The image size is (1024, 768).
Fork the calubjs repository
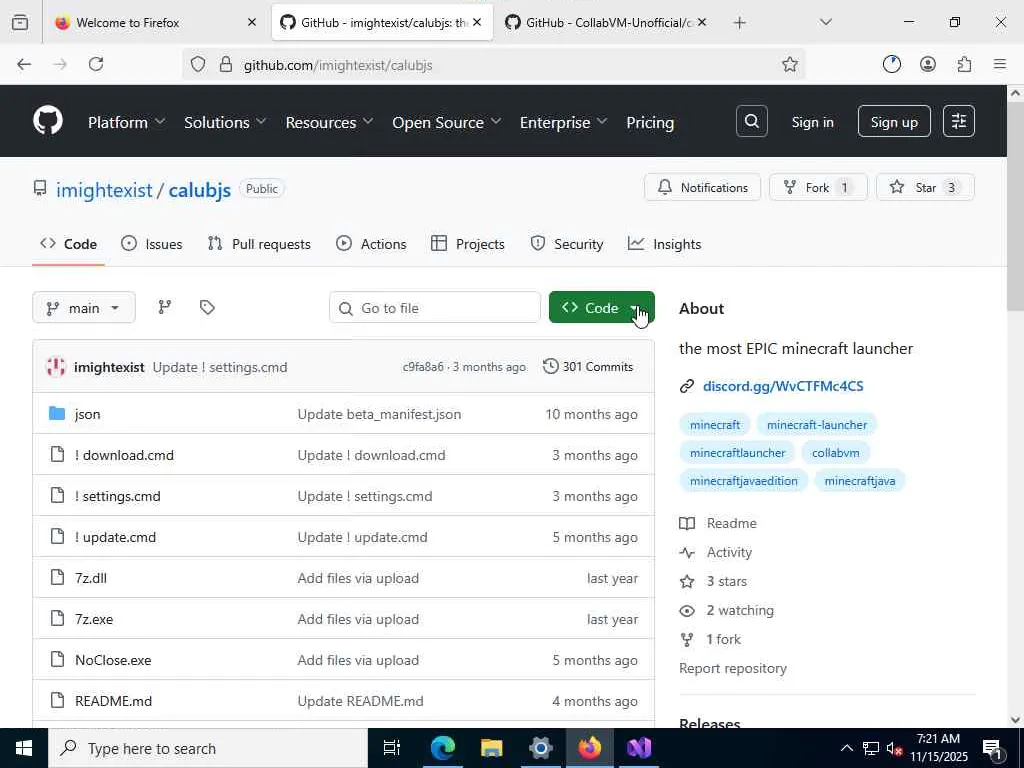pos(818,187)
